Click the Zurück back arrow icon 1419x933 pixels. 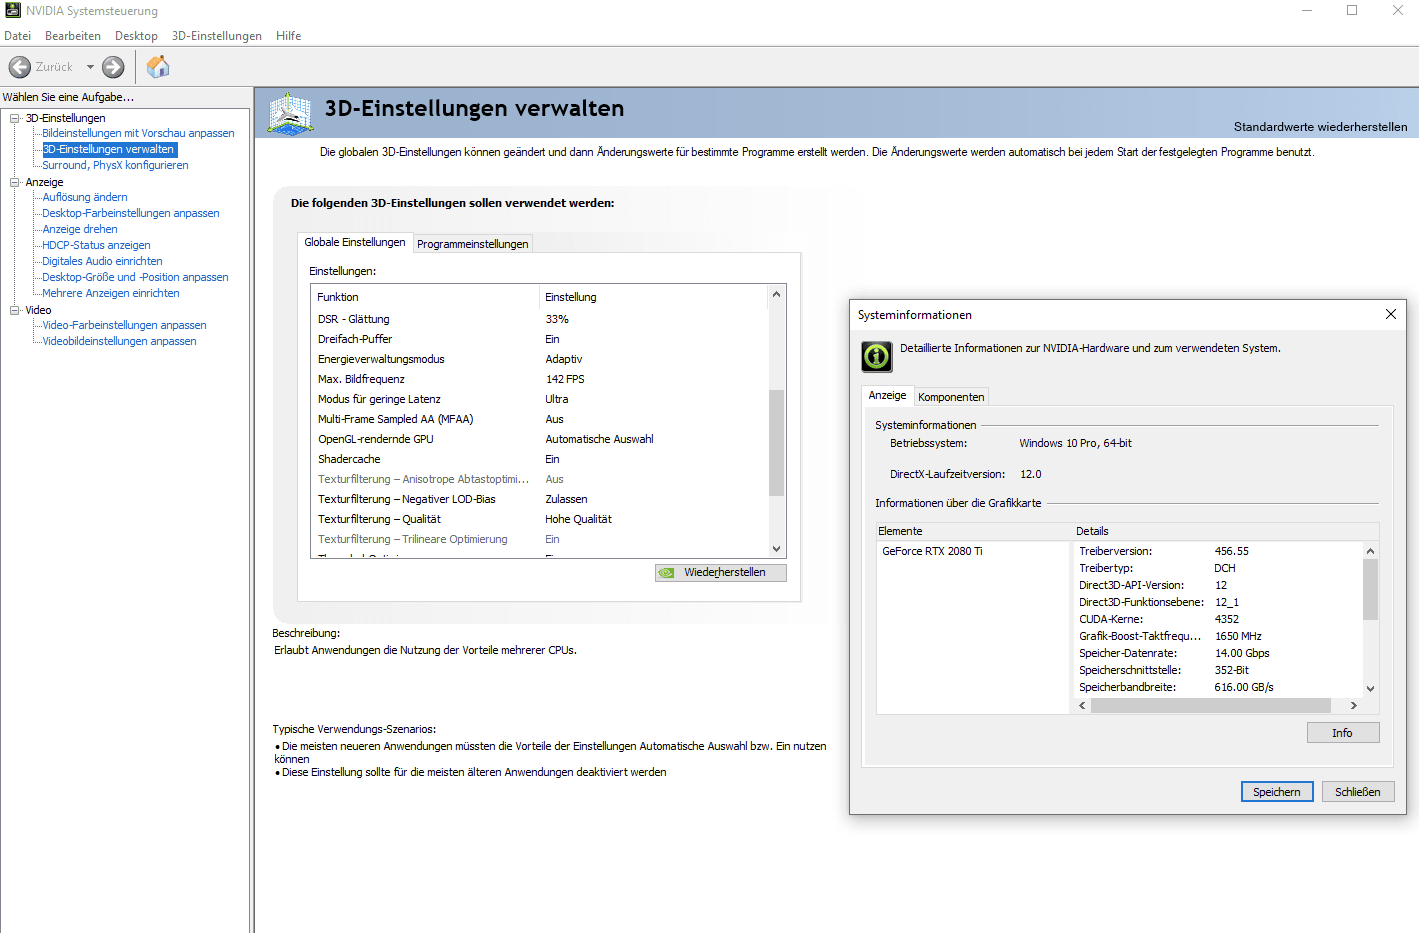[19, 67]
